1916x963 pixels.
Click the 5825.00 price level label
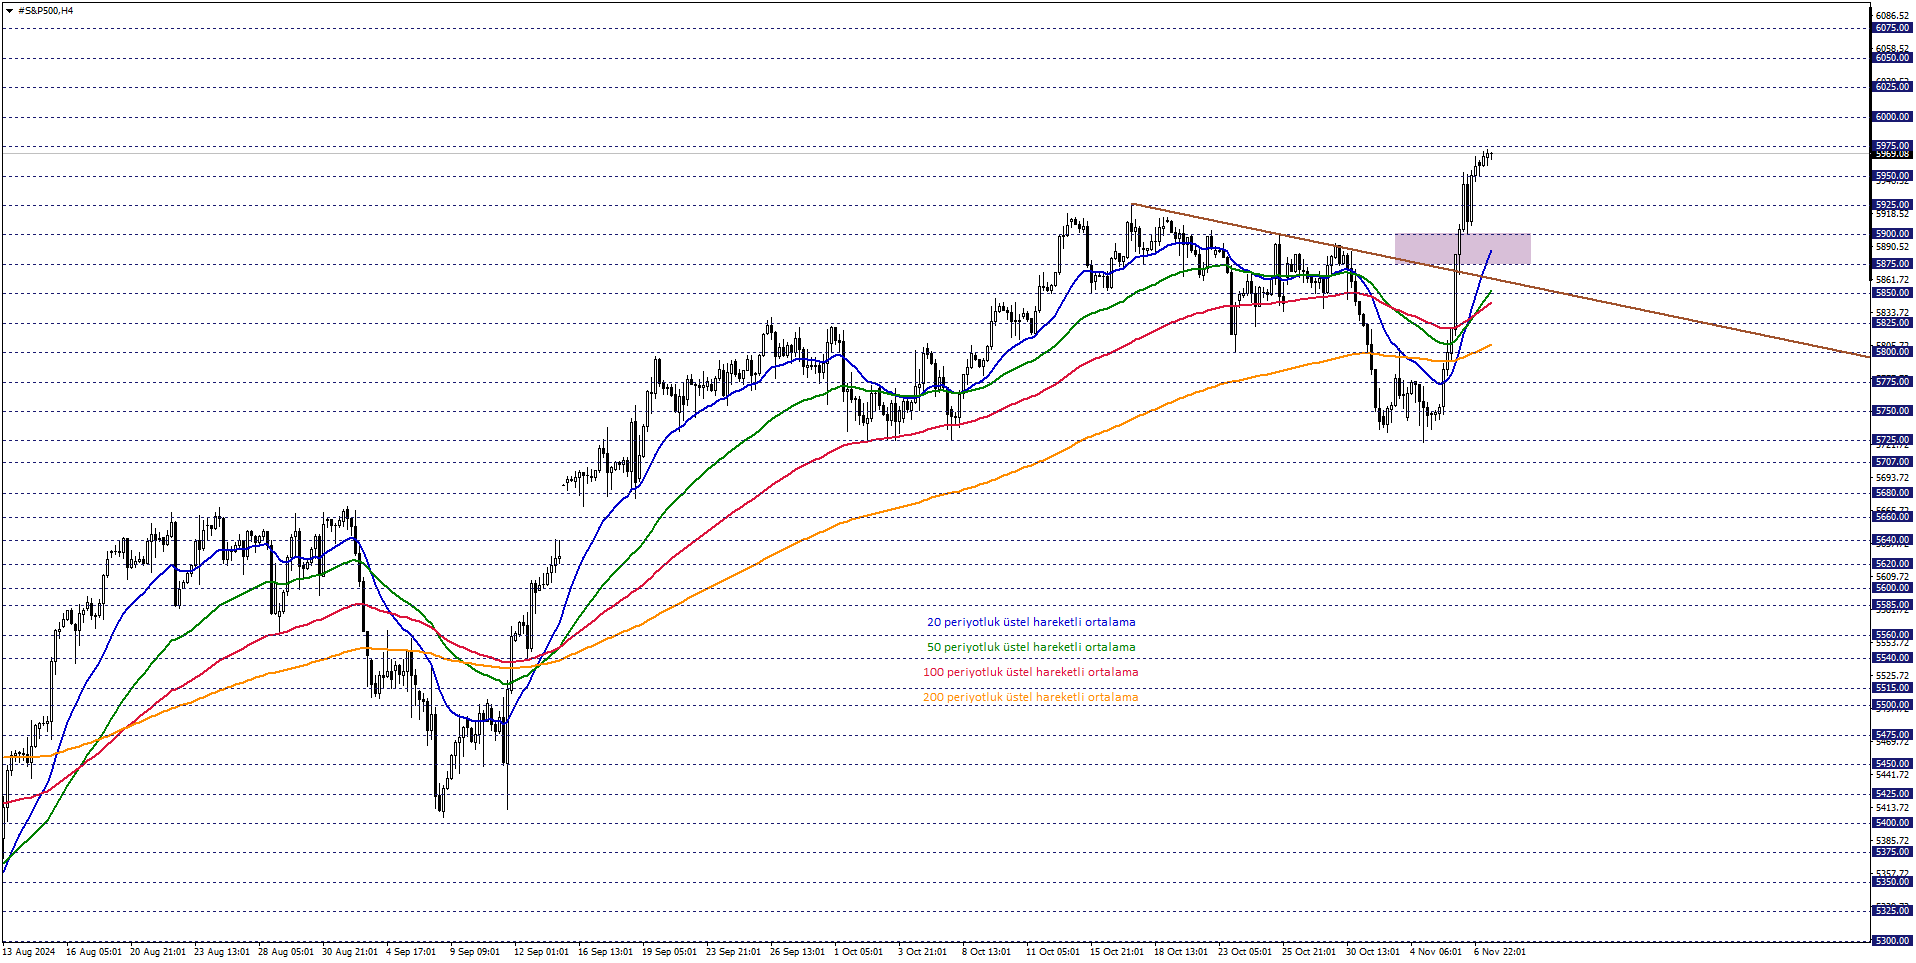pyautogui.click(x=1892, y=323)
